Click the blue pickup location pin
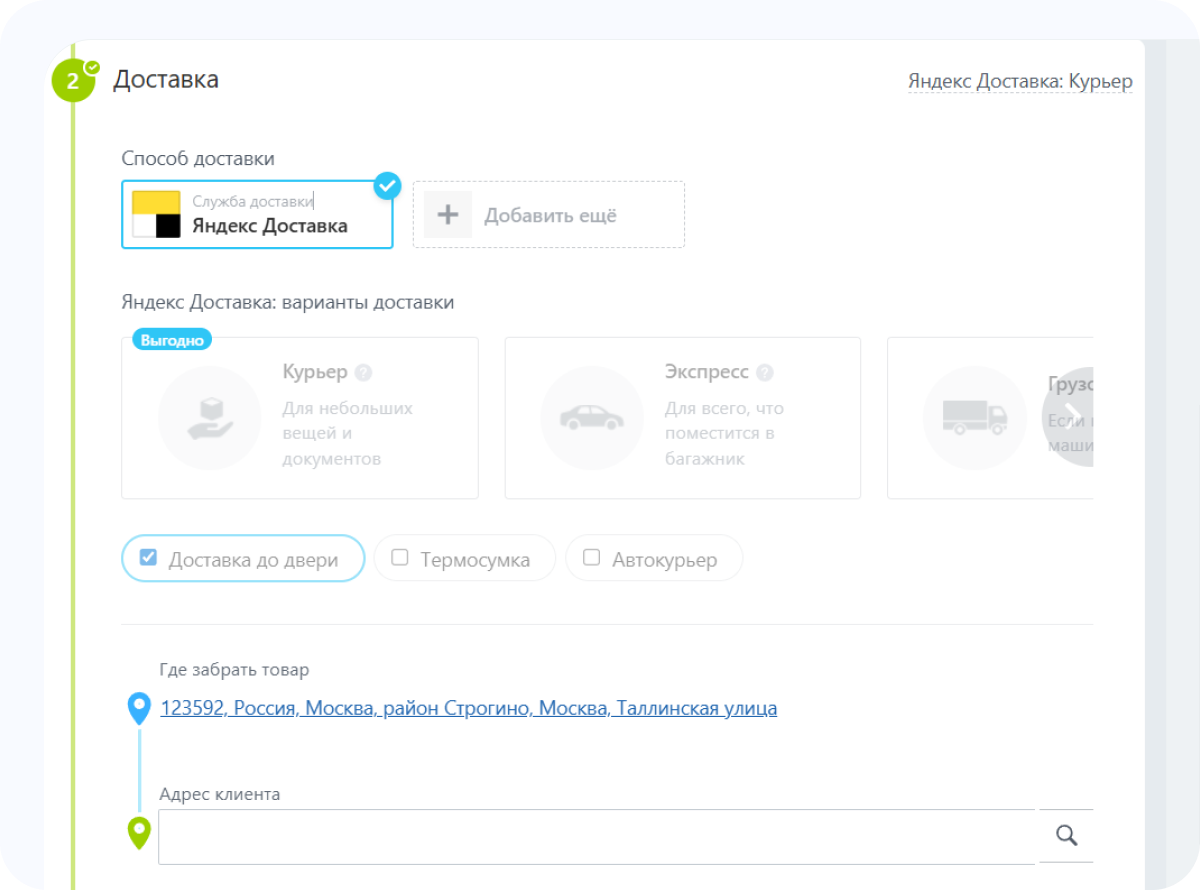 click(x=139, y=708)
